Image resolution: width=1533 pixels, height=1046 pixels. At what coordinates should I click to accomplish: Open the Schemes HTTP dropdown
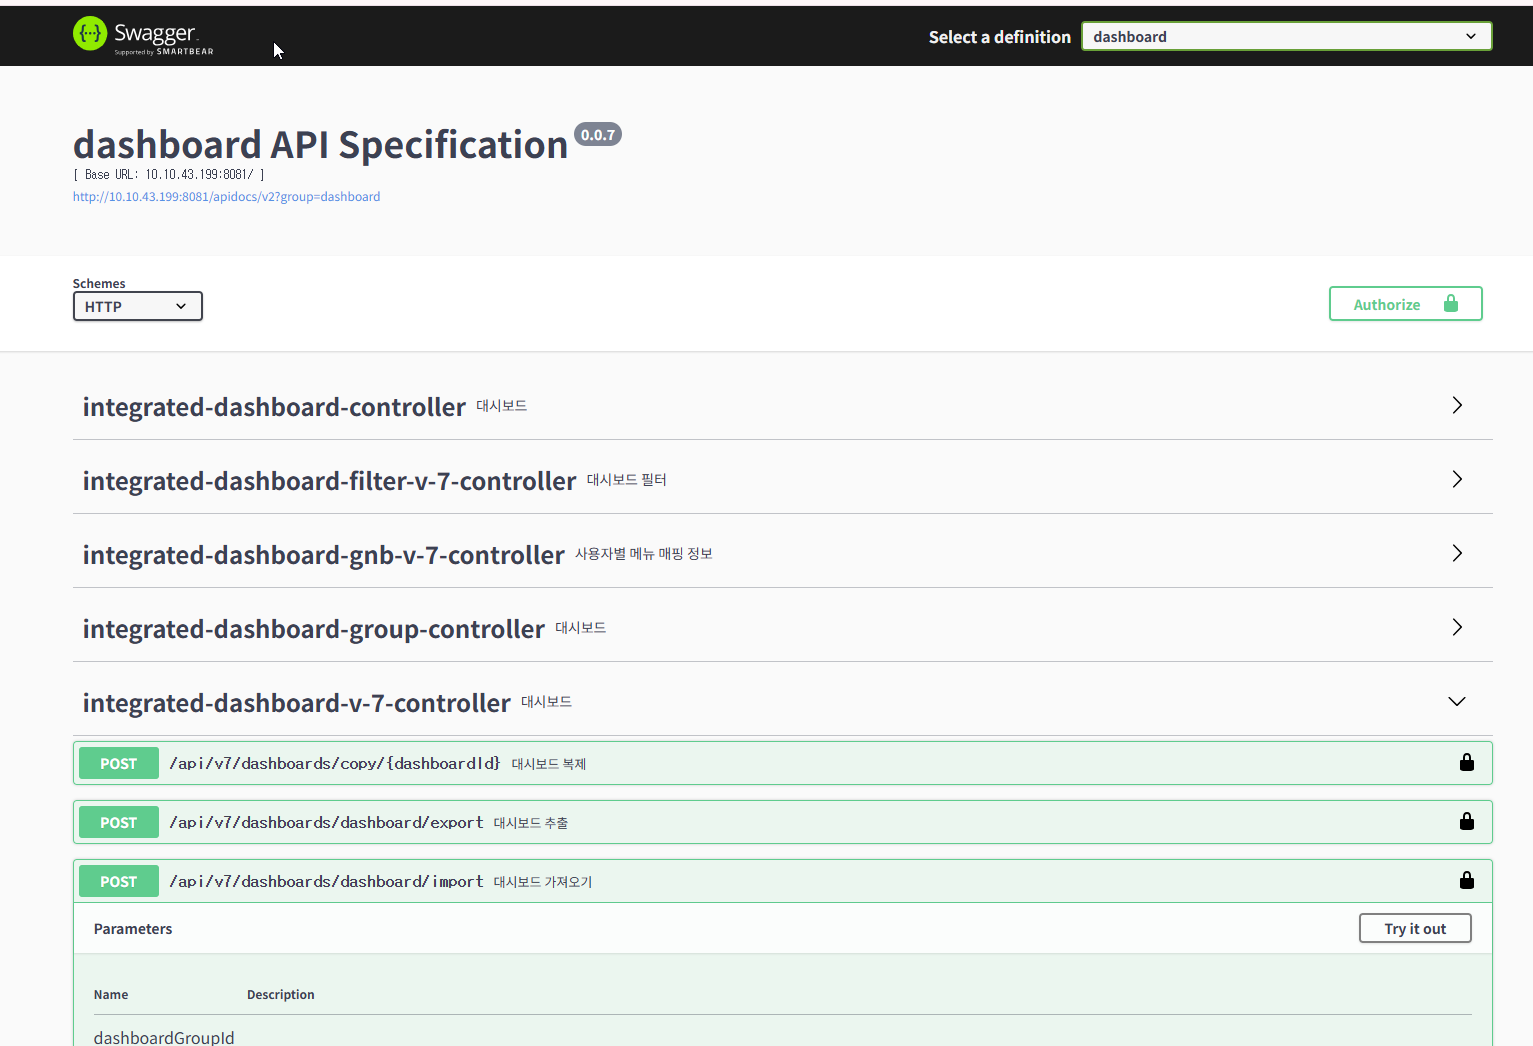tap(137, 307)
